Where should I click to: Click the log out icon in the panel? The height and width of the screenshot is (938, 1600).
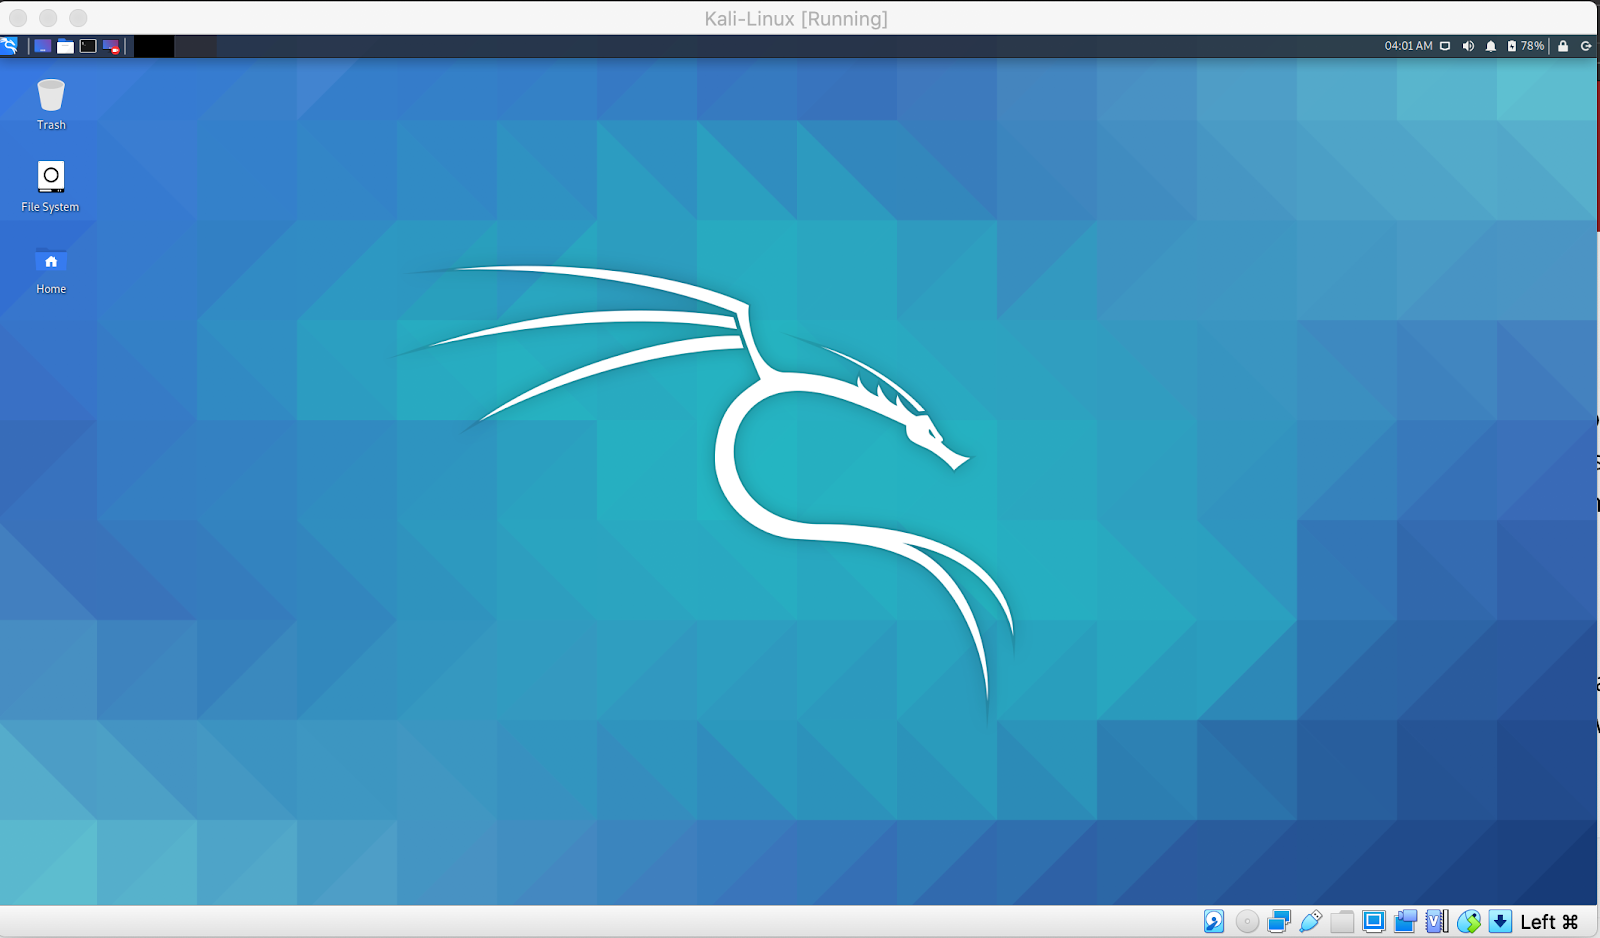[1586, 46]
